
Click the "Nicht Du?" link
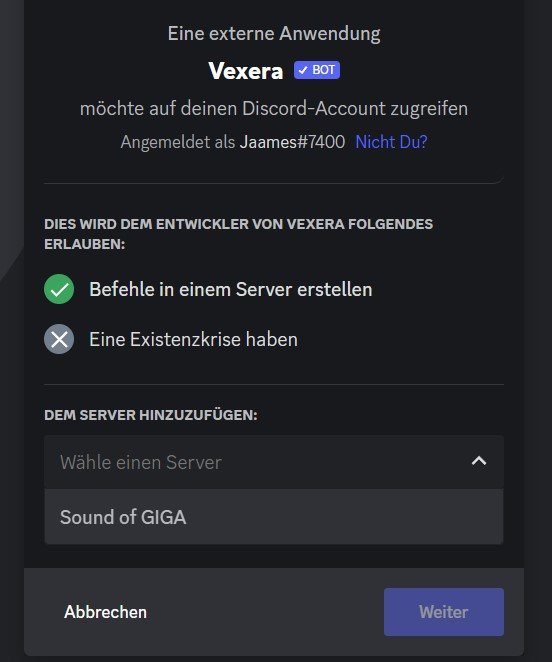coord(391,142)
